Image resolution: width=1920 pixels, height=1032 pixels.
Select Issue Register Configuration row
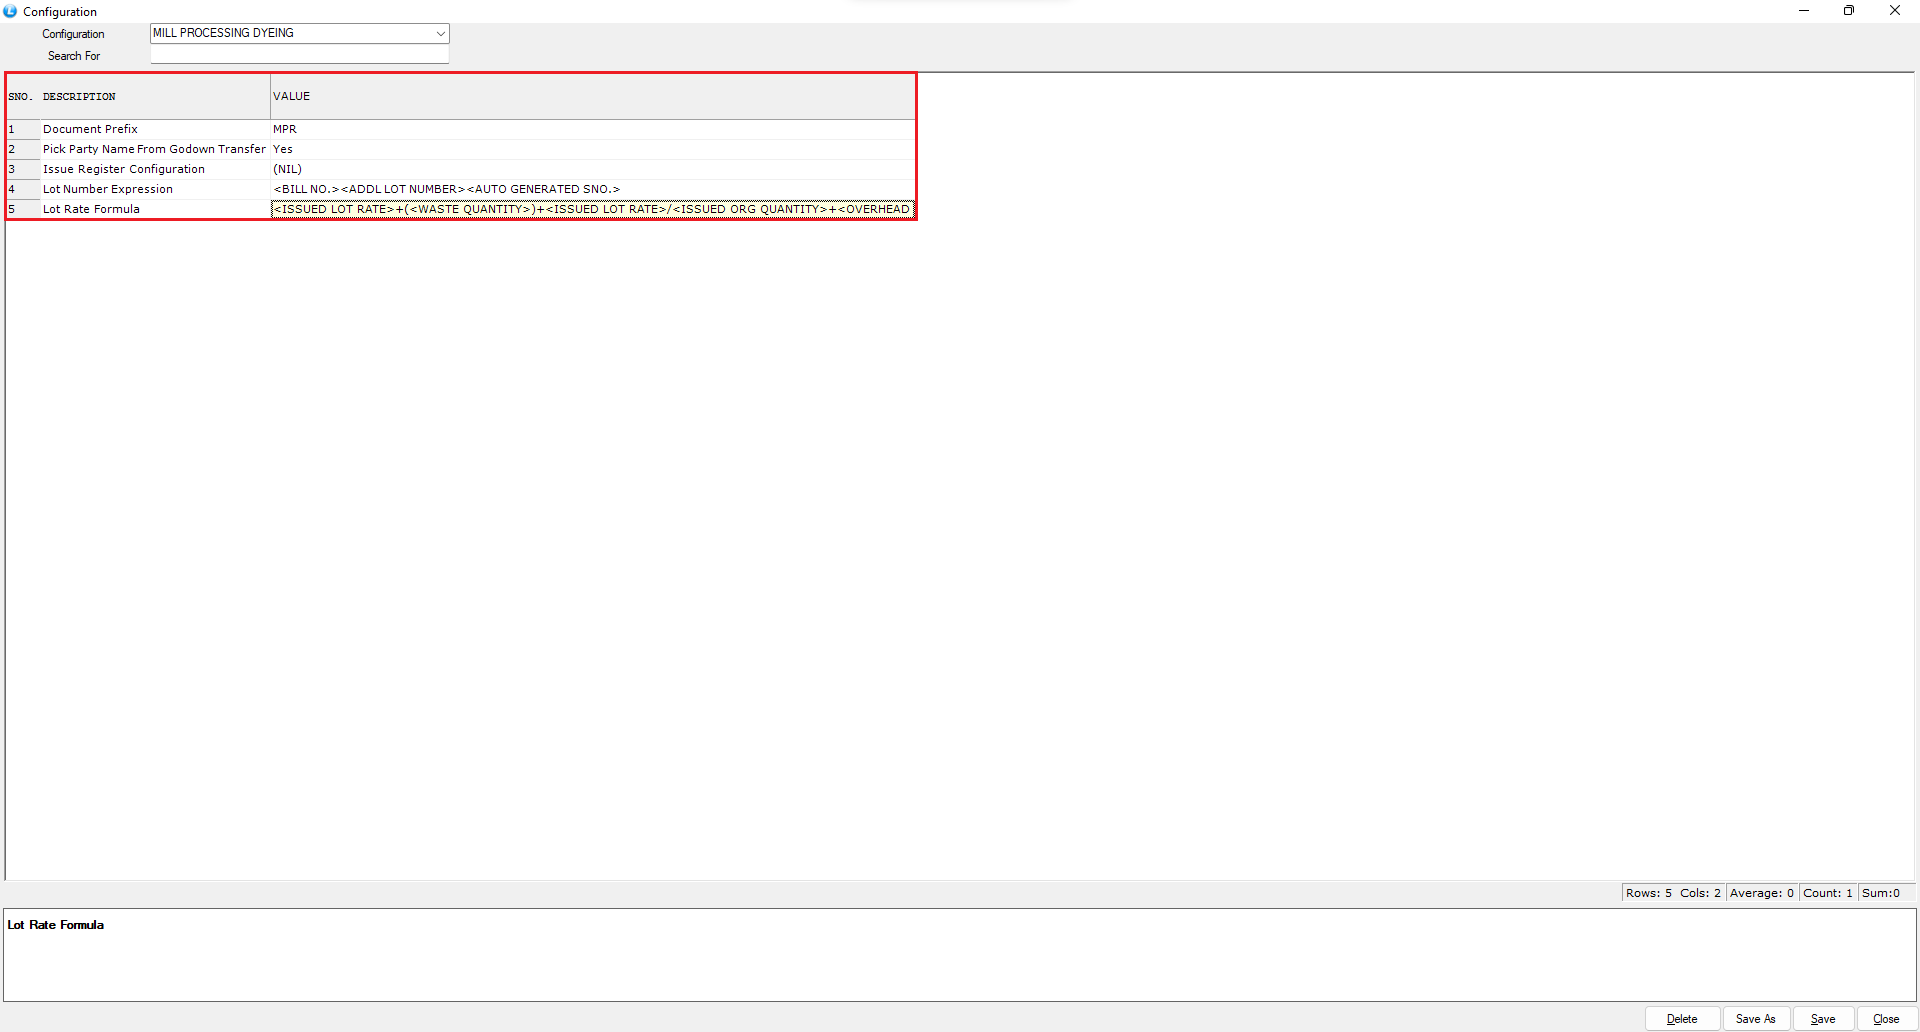click(124, 169)
